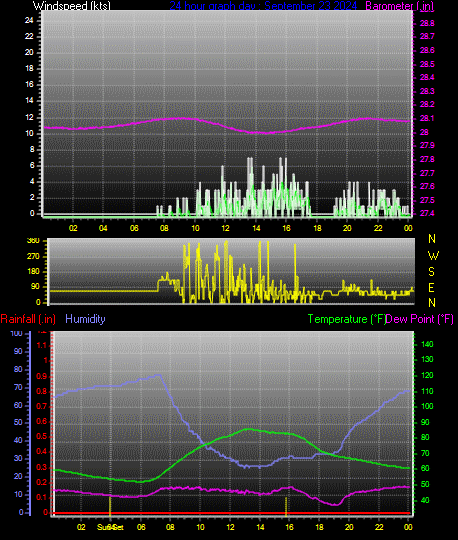The height and width of the screenshot is (540, 458).
Task: Click the 50 humidity axis value
Action: [x=18, y=423]
